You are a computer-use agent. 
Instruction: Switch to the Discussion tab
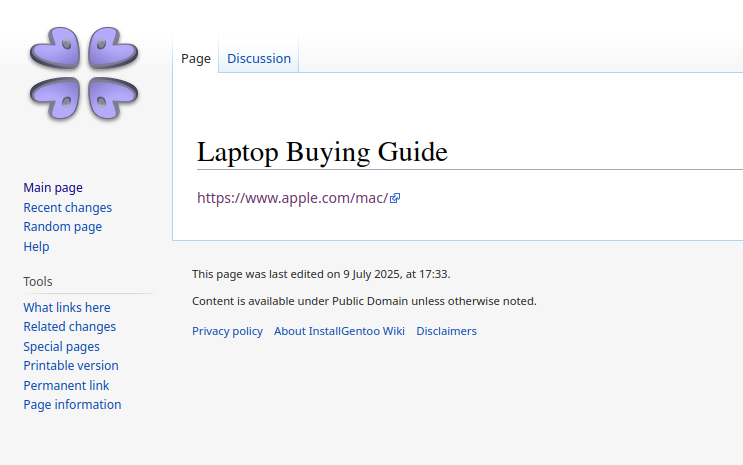(x=259, y=58)
